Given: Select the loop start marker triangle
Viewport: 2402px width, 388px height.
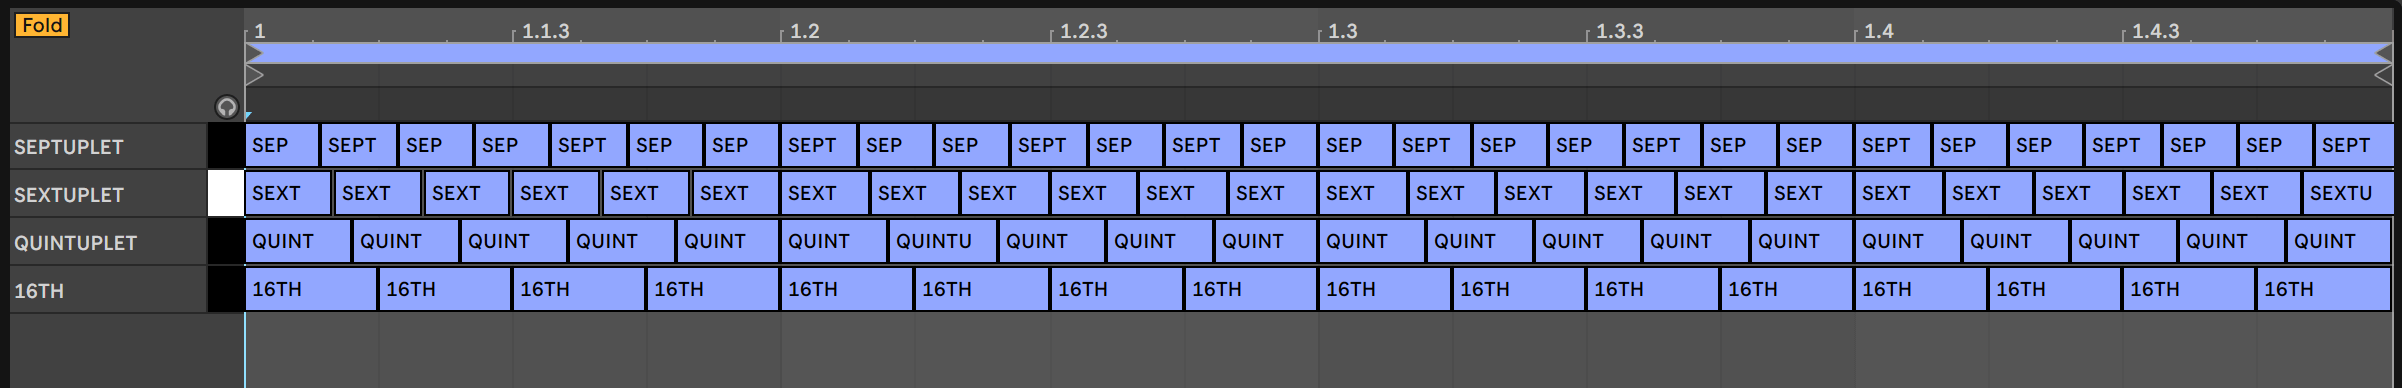Looking at the screenshot, I should pyautogui.click(x=253, y=53).
